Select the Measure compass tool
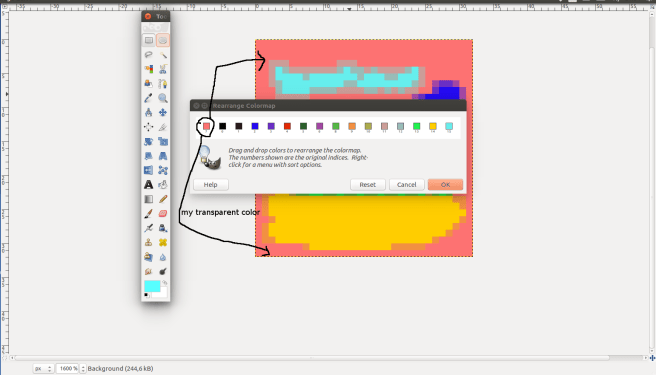Screen dimensions: 656x375 click(149, 113)
